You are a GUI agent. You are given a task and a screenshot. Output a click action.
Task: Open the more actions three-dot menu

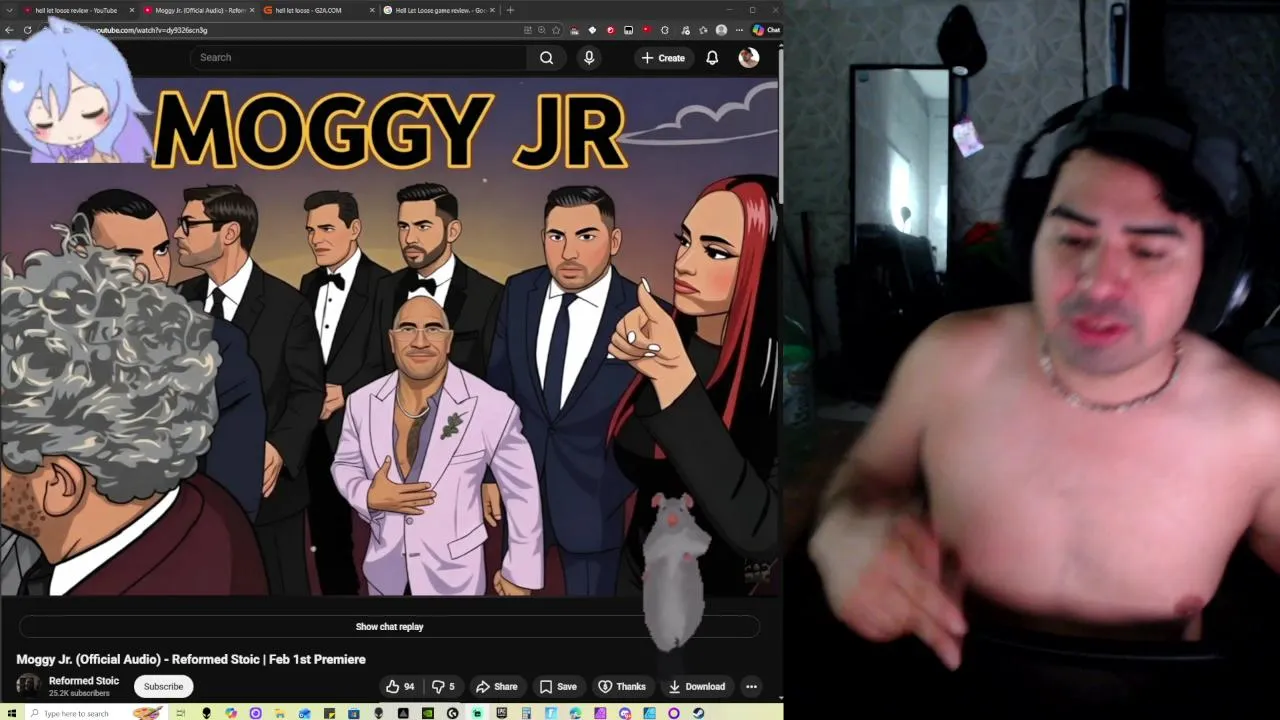751,686
